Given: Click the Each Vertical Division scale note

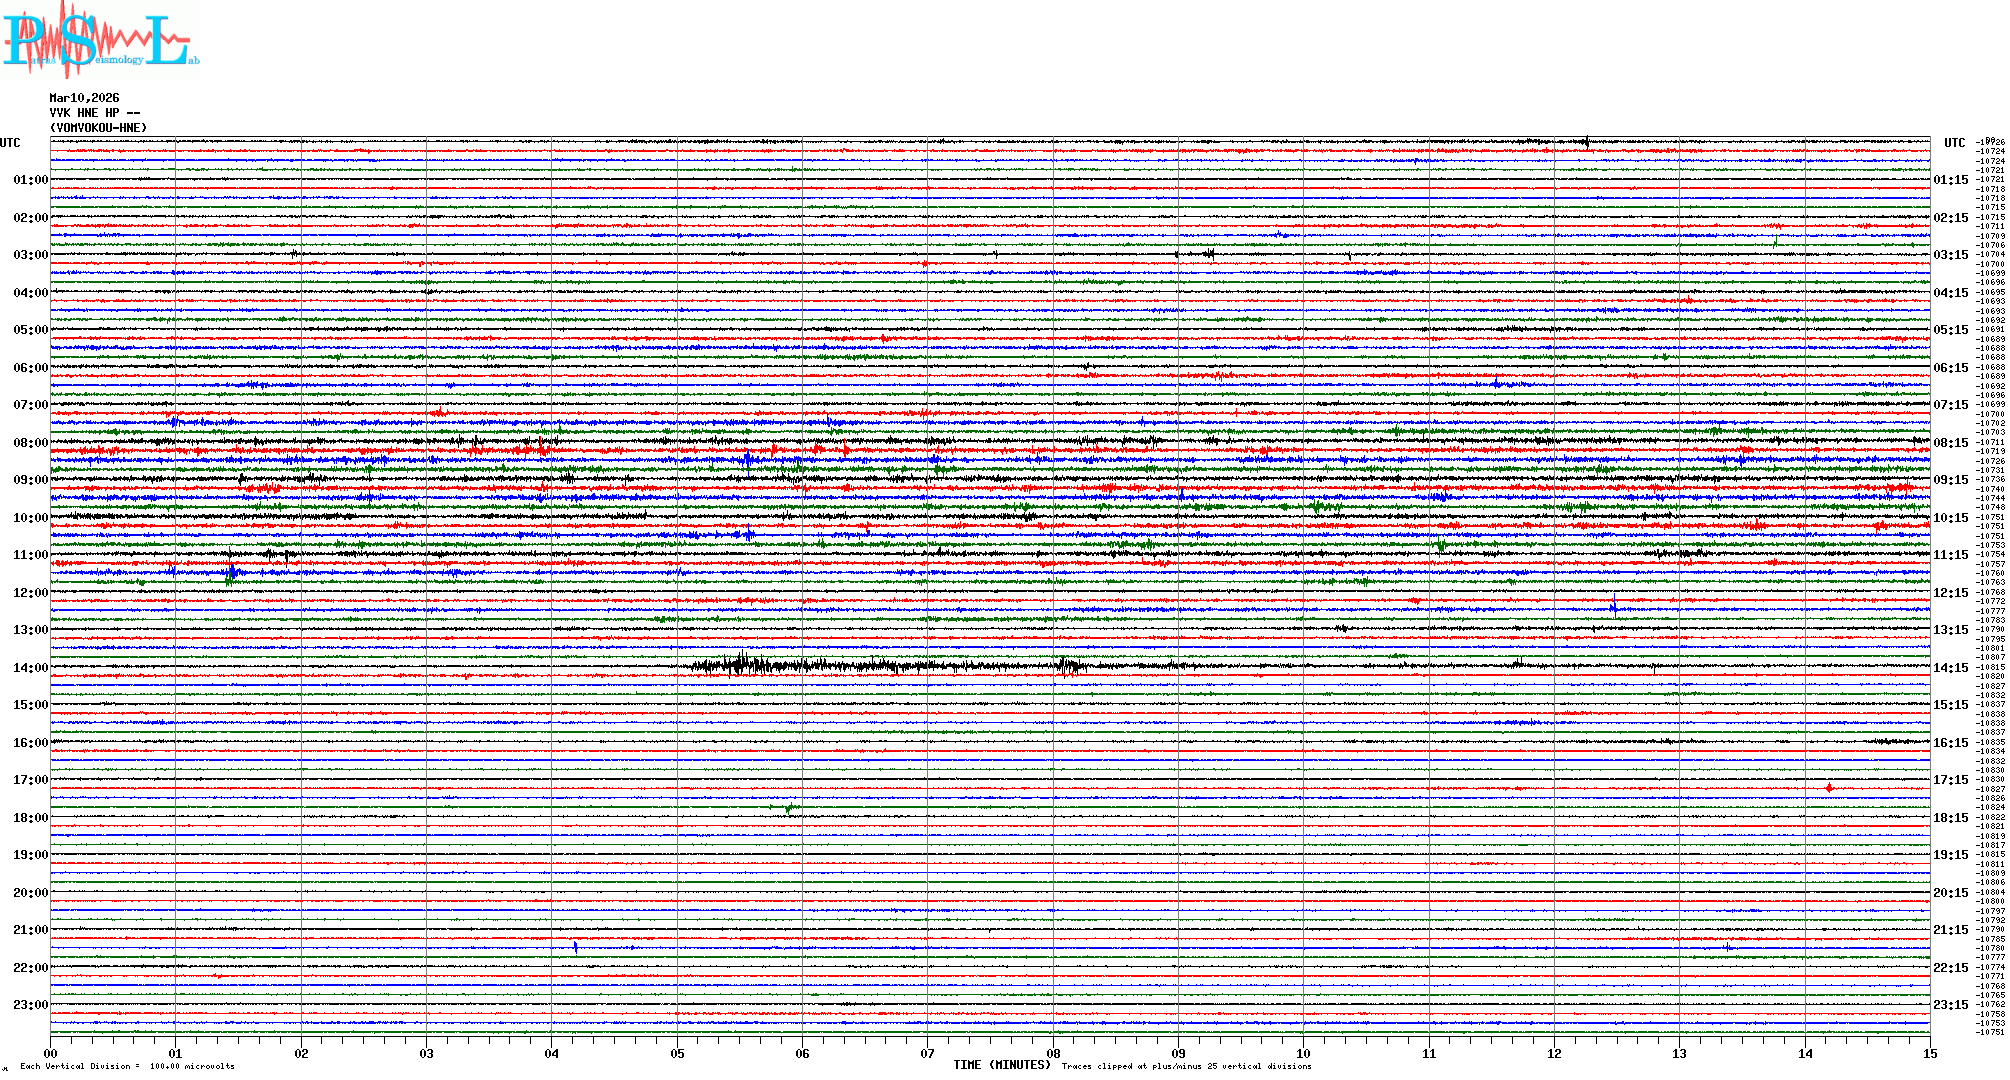Looking at the screenshot, I should pos(127,1066).
